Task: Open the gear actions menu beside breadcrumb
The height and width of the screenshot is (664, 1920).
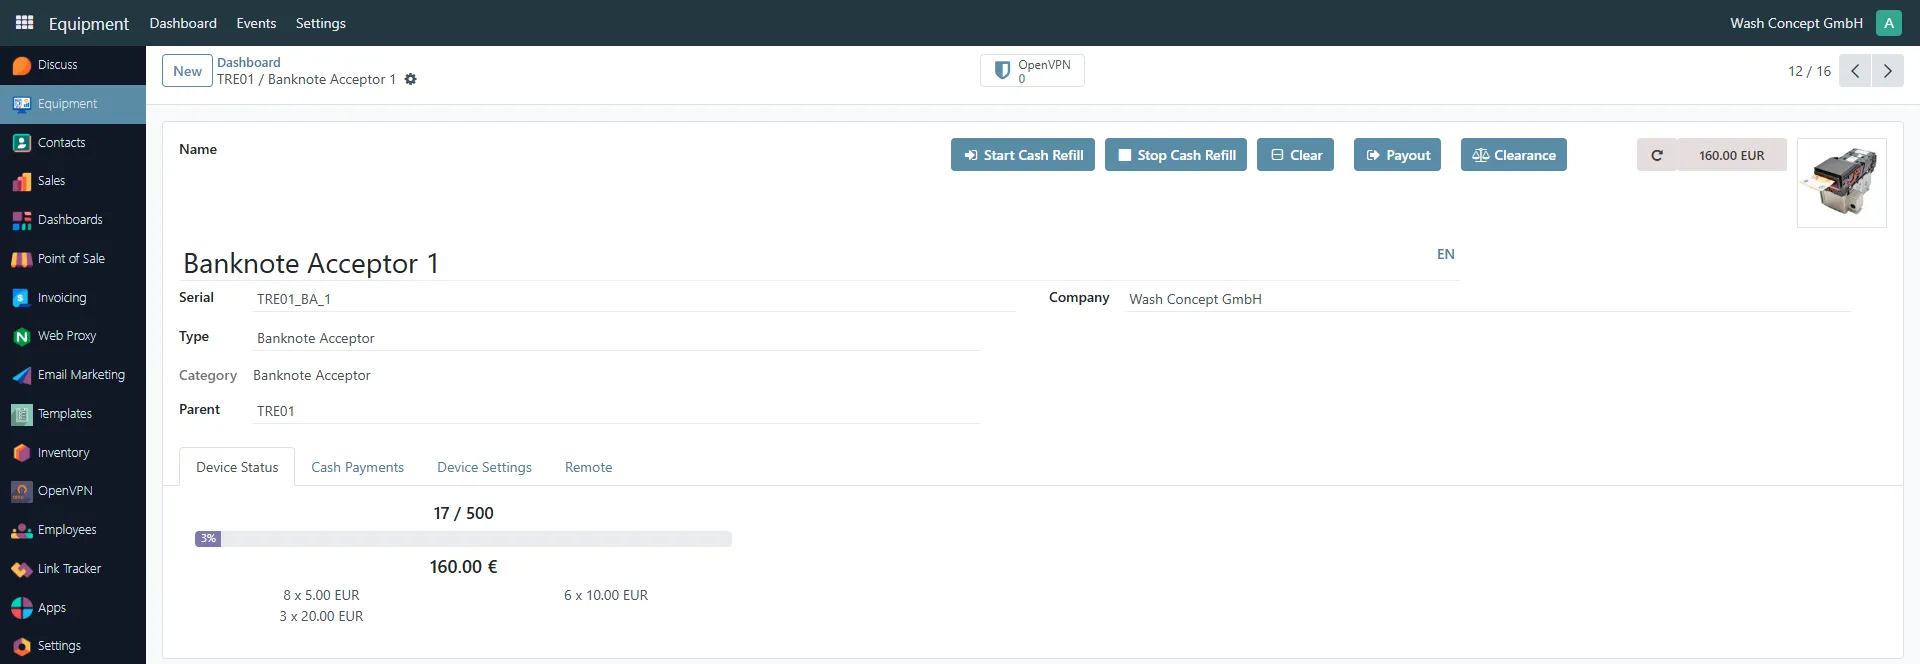Action: click(x=410, y=80)
